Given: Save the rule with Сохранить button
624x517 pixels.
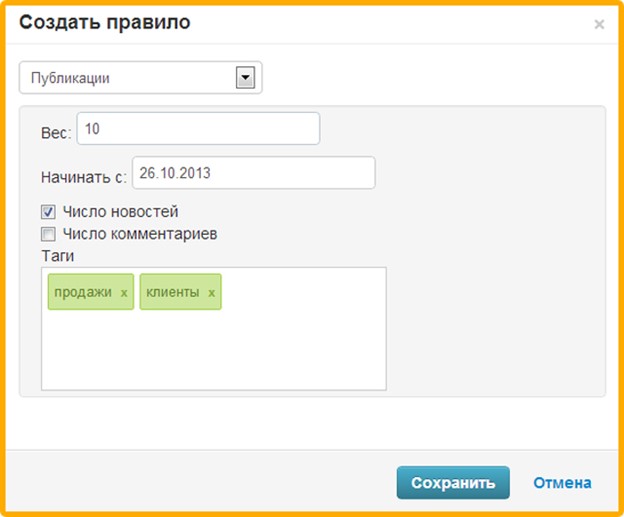Looking at the screenshot, I should (x=453, y=482).
